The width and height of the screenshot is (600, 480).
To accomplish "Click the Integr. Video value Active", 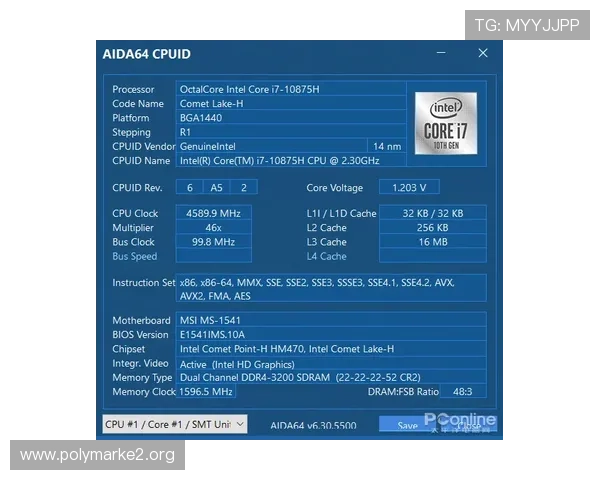I will pyautogui.click(x=331, y=364).
